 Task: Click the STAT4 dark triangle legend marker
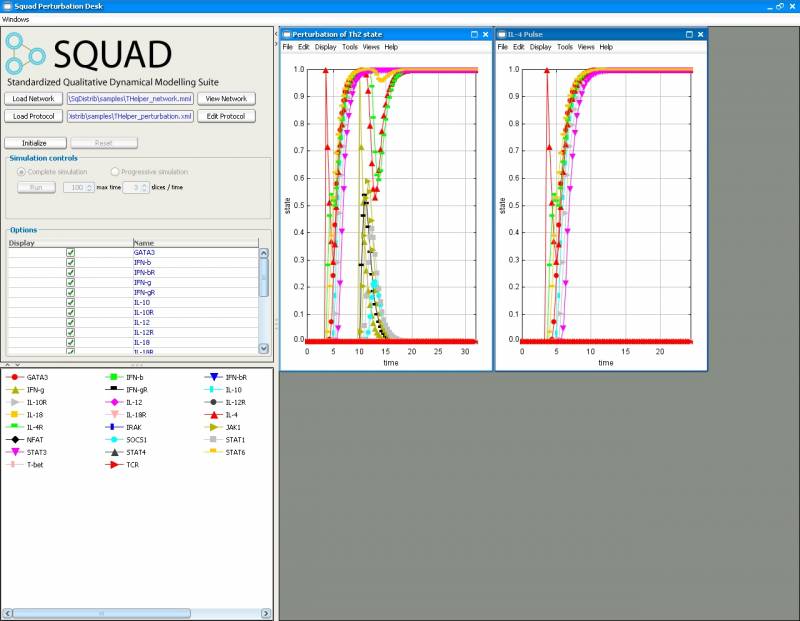pyautogui.click(x=114, y=452)
